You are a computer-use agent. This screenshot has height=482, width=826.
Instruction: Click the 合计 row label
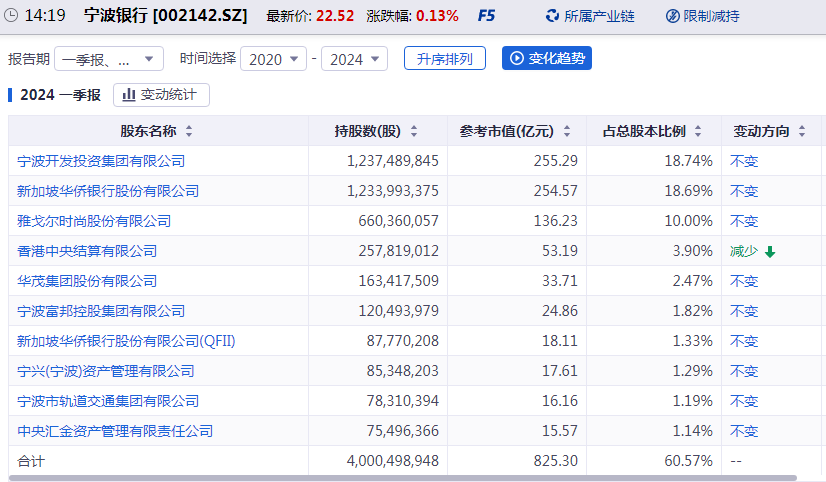click(31, 461)
